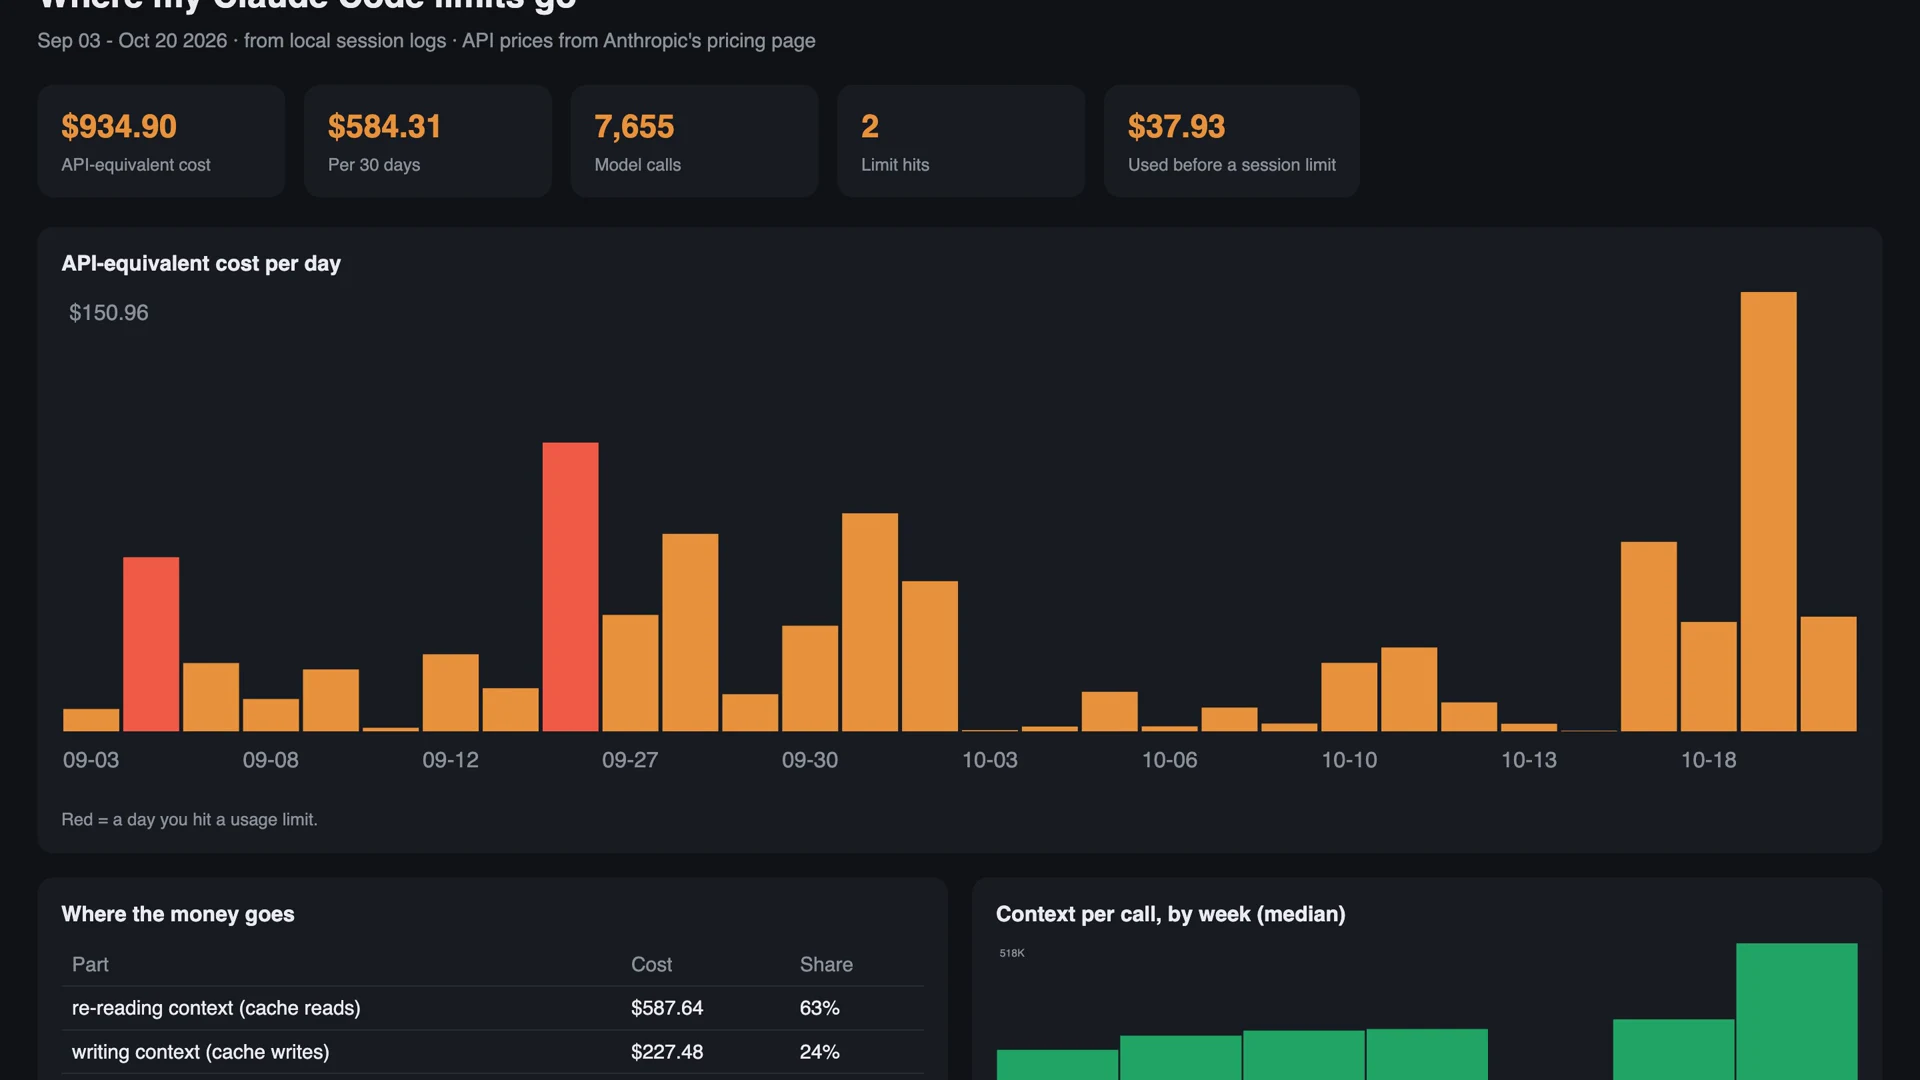Image resolution: width=1920 pixels, height=1080 pixels.
Task: Select the $37.93 Used before session limit card
Action: click(x=1232, y=141)
